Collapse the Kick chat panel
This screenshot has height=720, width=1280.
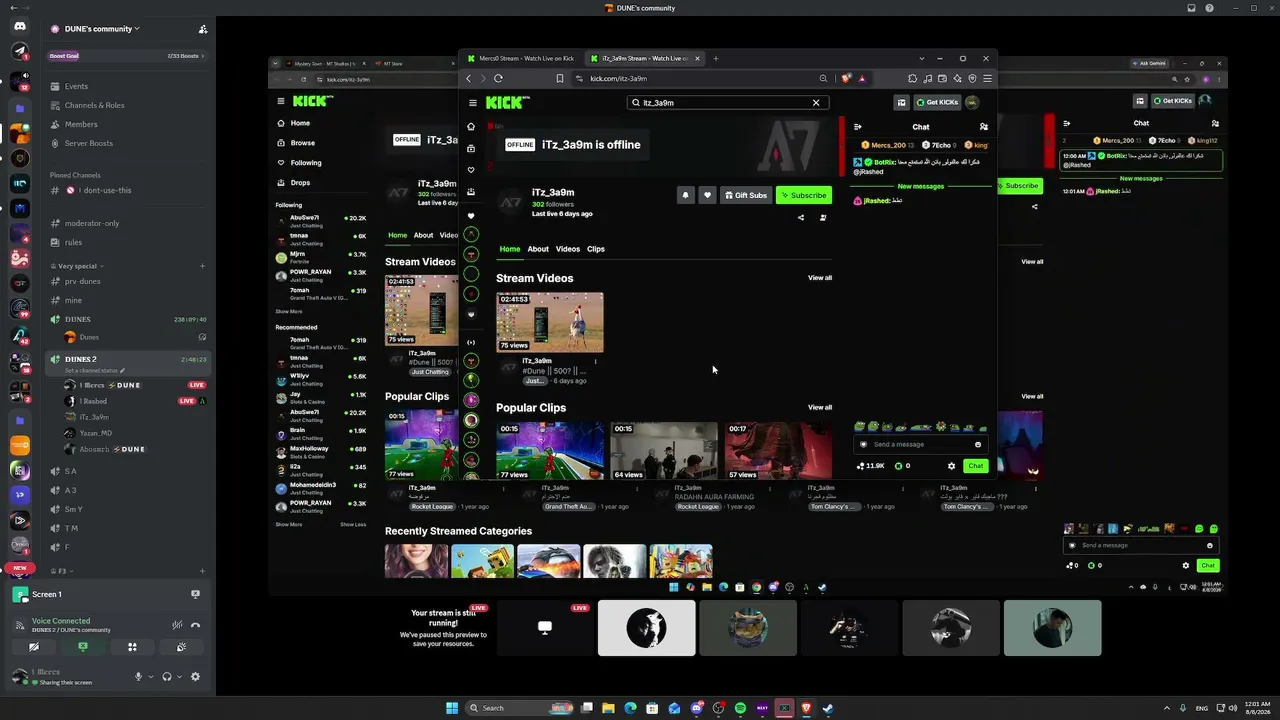coord(857,127)
